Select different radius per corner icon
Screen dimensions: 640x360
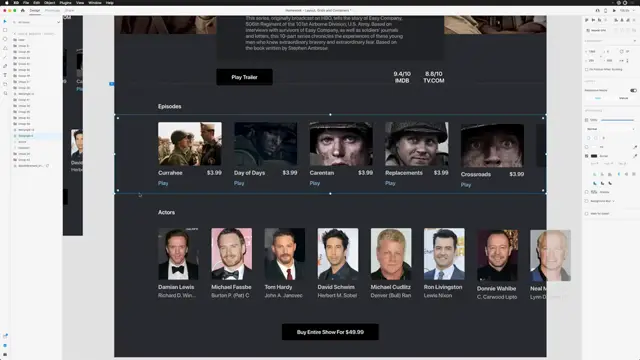(x=596, y=138)
